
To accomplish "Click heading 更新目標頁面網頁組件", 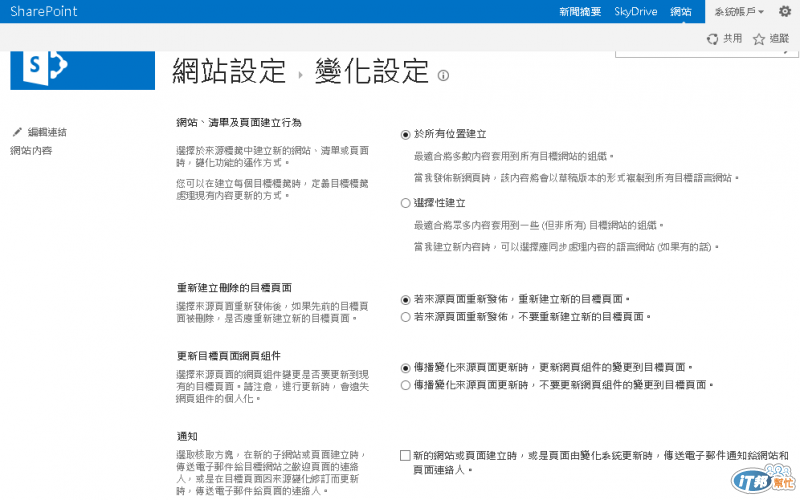I will [229, 356].
